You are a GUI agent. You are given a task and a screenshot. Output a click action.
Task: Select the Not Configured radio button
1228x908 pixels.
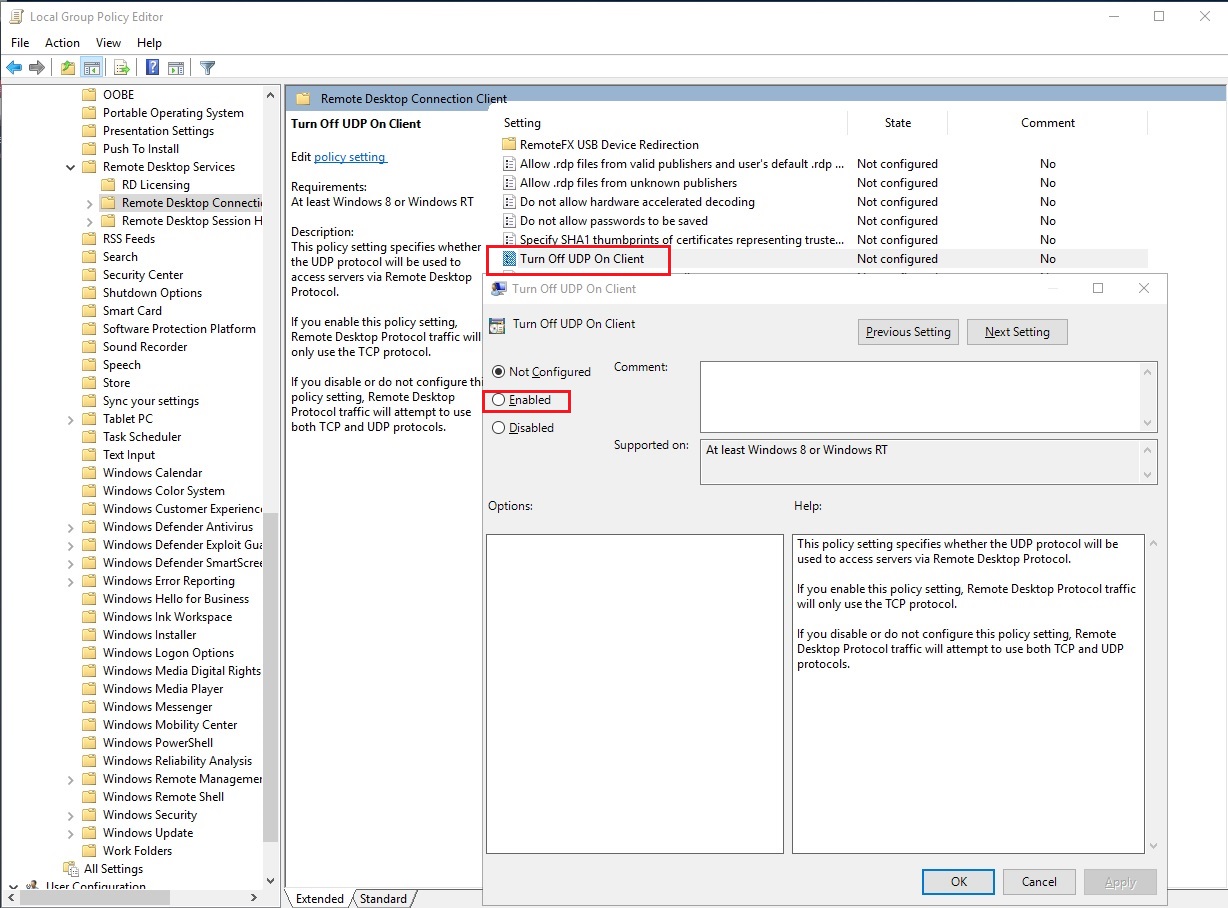click(x=498, y=372)
